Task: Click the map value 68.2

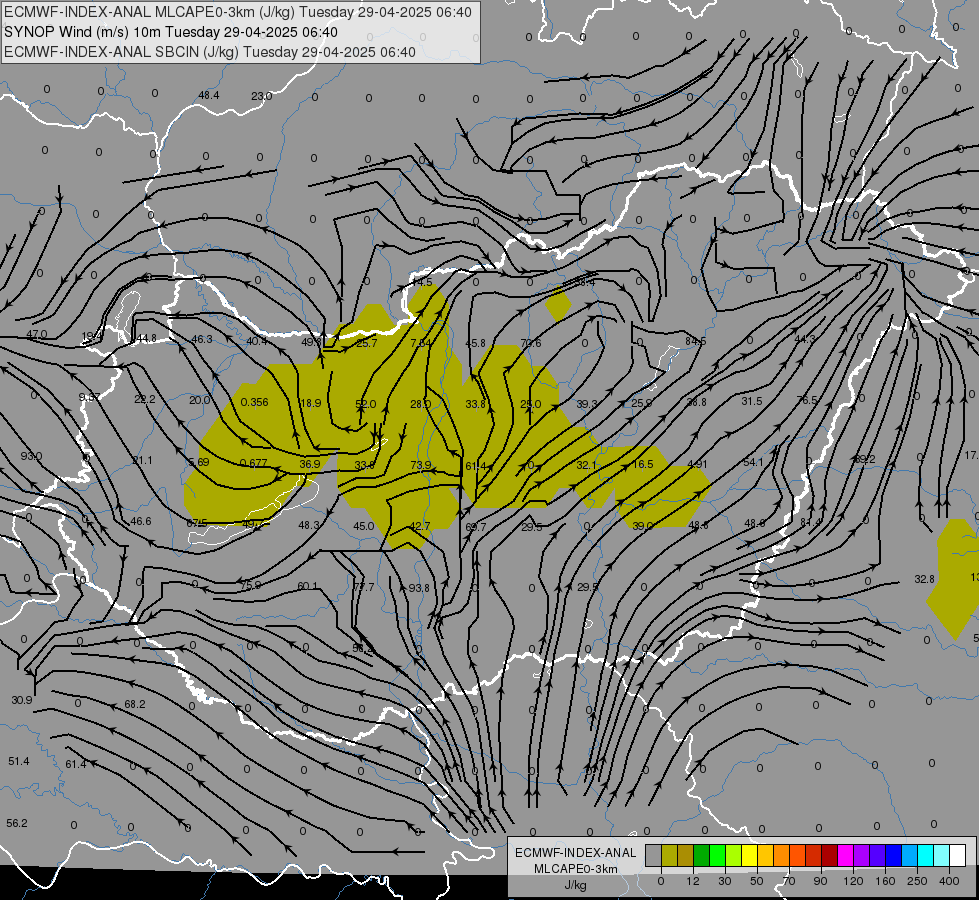Action: (135, 704)
